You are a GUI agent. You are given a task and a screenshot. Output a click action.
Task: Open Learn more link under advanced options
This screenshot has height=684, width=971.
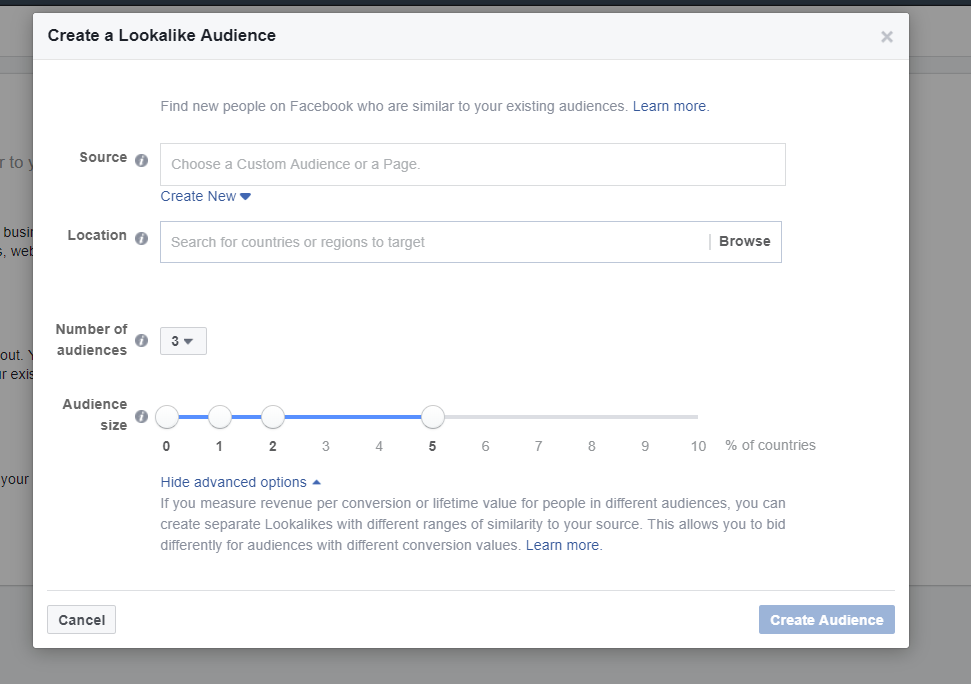tap(563, 545)
